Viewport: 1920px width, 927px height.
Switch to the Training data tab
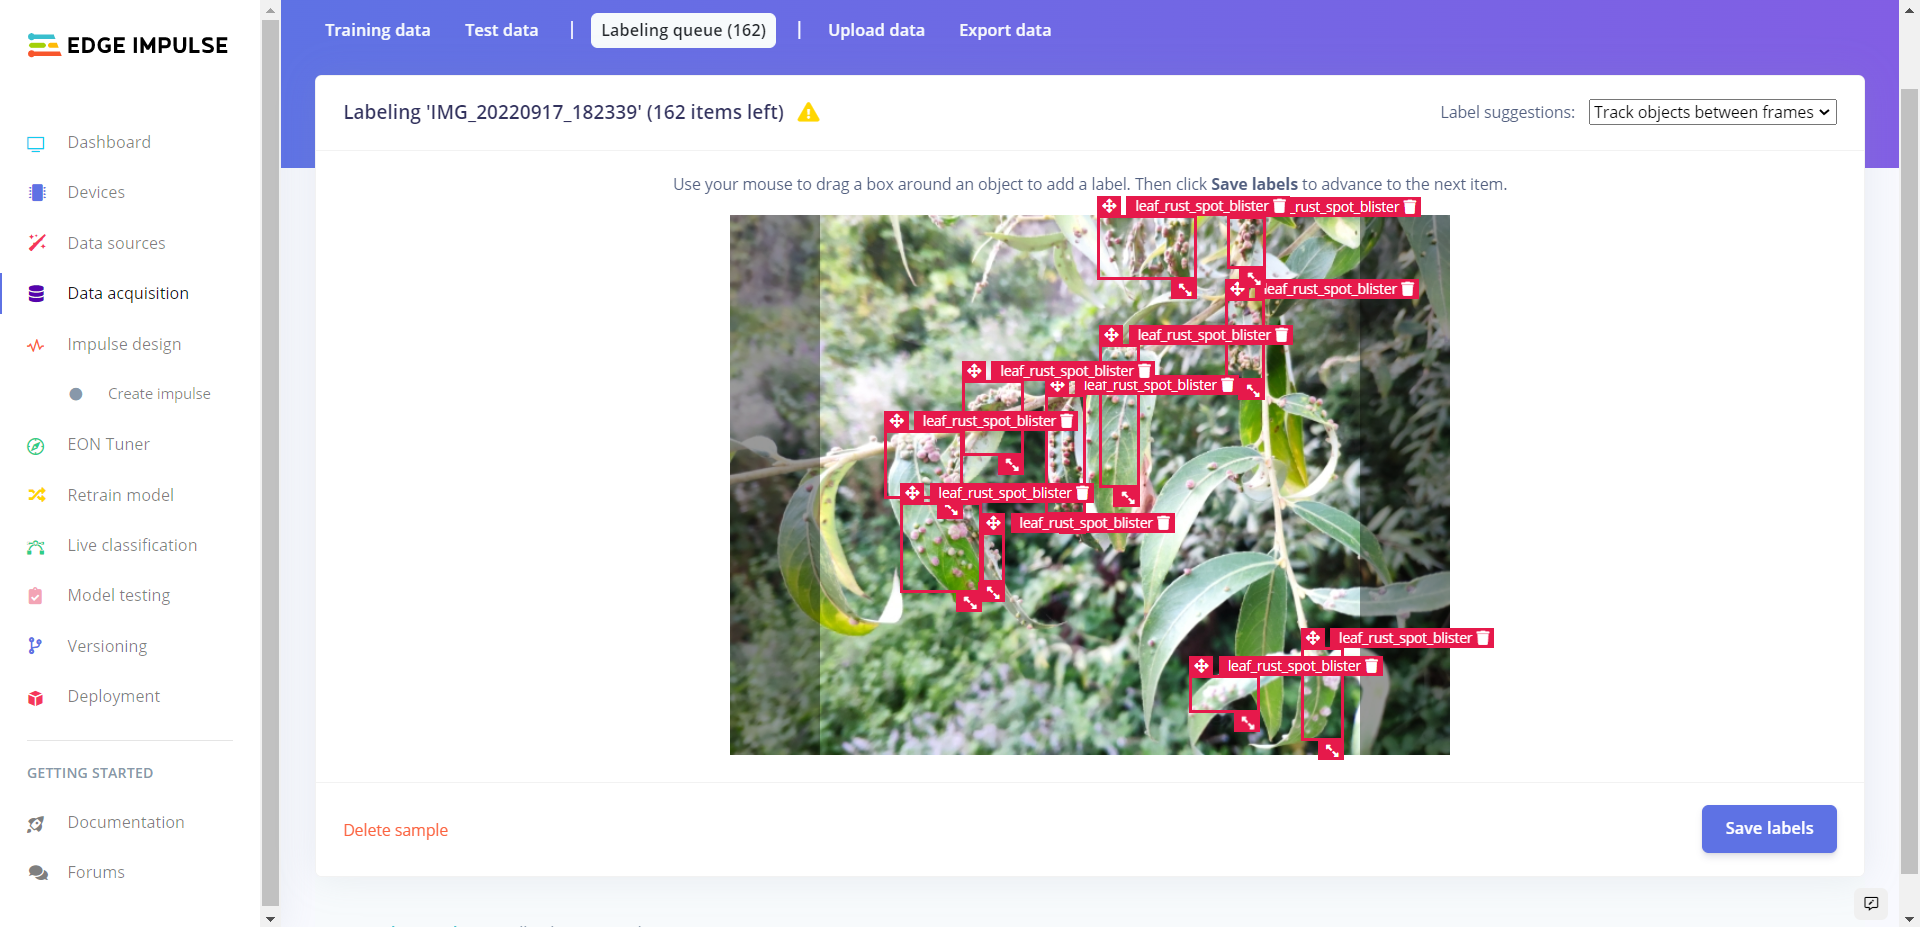click(377, 30)
